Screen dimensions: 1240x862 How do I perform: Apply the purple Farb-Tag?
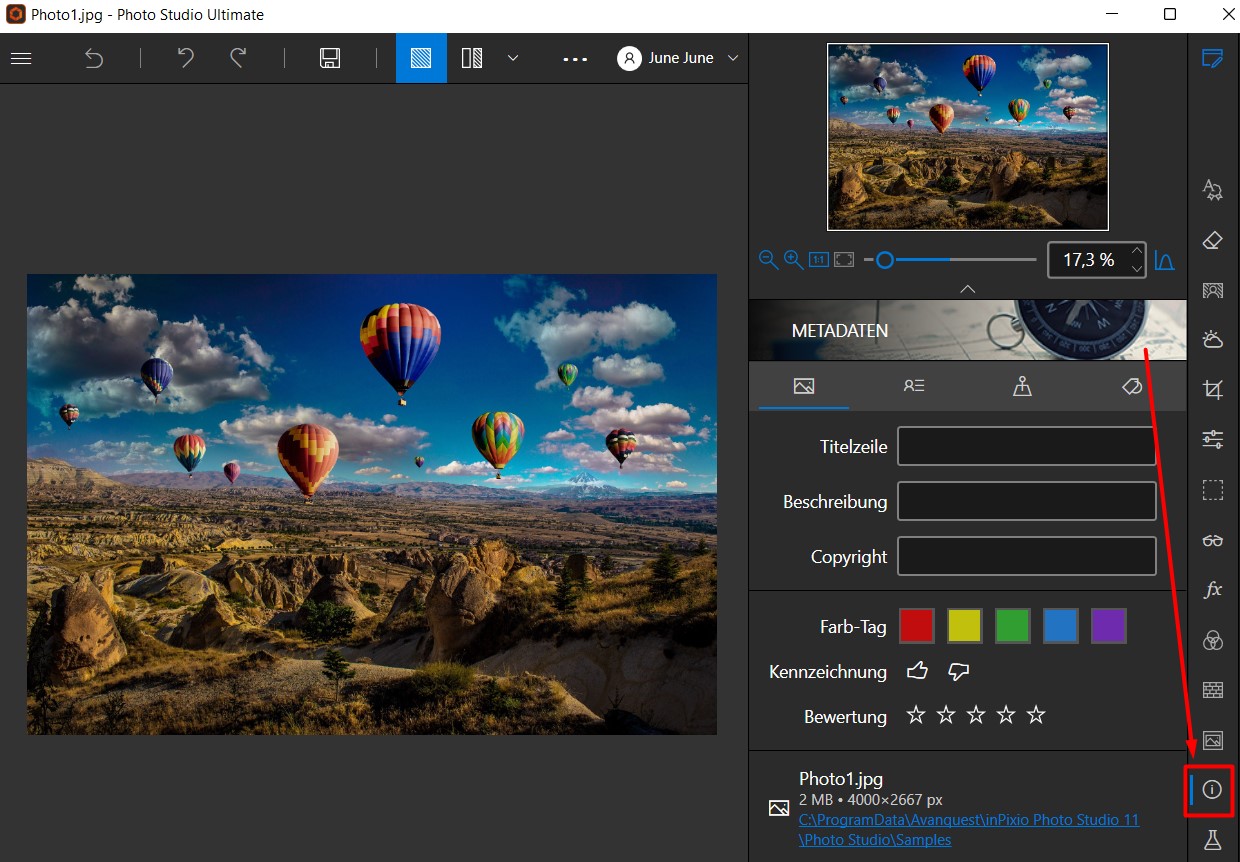pos(1109,626)
